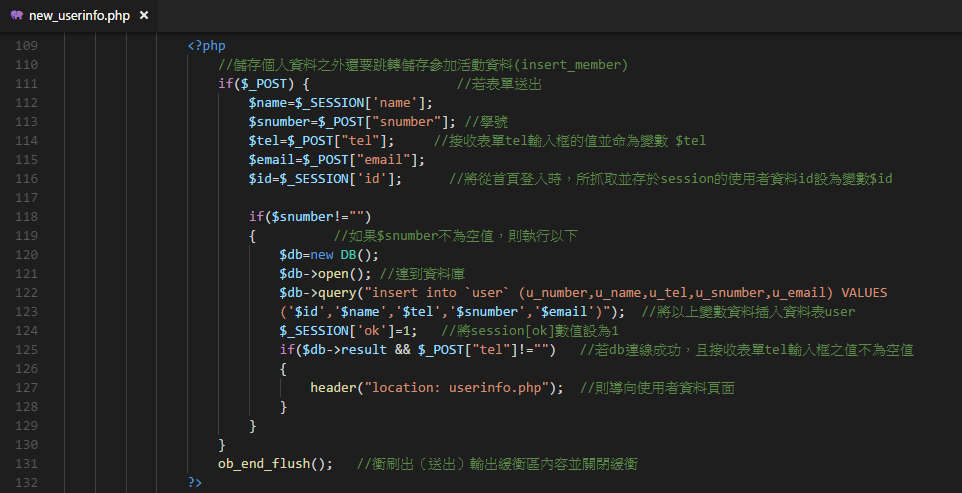Click line number 126
The height and width of the screenshot is (493, 962).
(26, 369)
